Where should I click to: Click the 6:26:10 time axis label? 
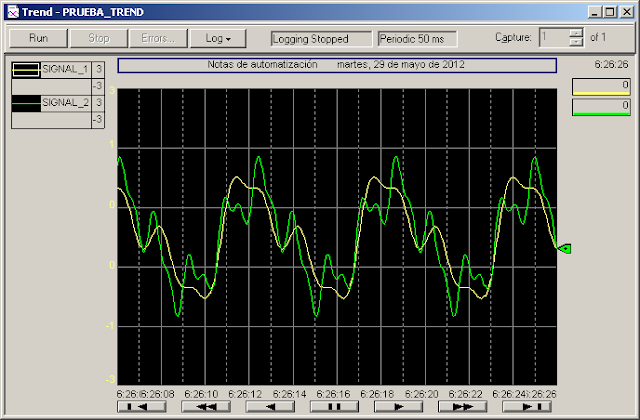201,394
